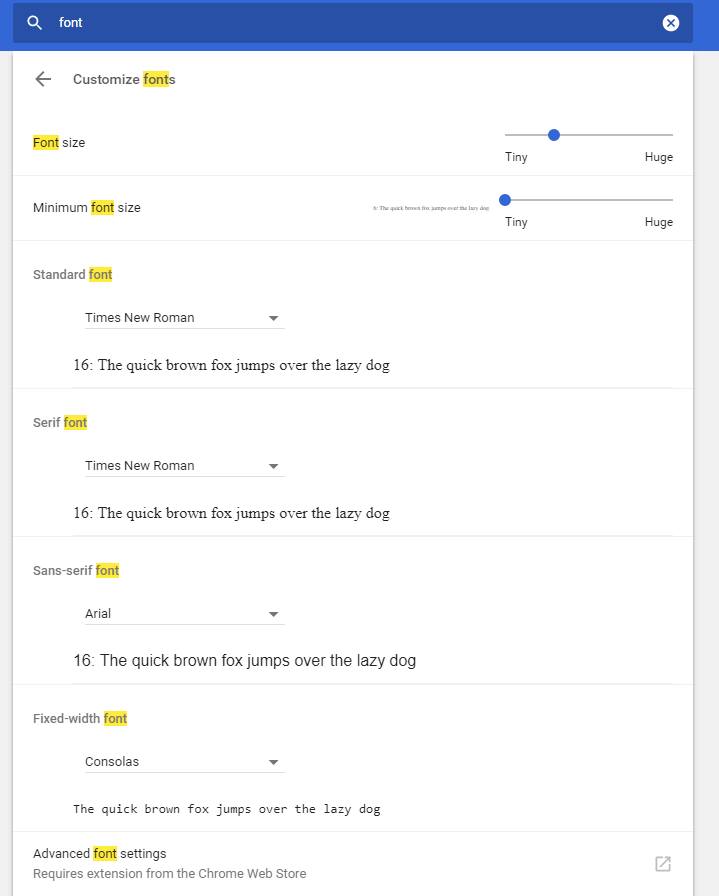Open the Standard font dropdown
This screenshot has width=719, height=896.
[x=185, y=318]
